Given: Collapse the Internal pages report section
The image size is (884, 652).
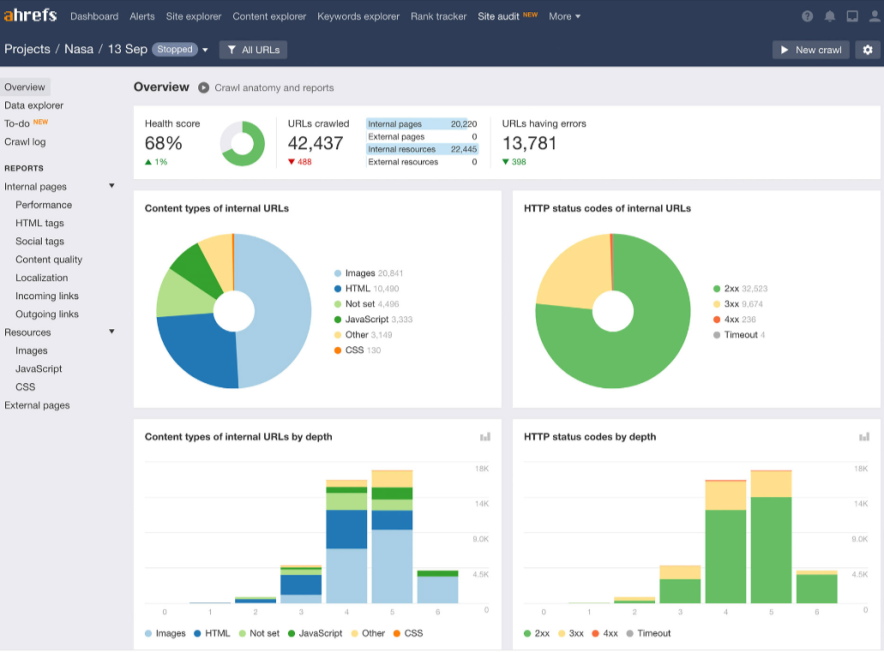Looking at the screenshot, I should [x=110, y=186].
